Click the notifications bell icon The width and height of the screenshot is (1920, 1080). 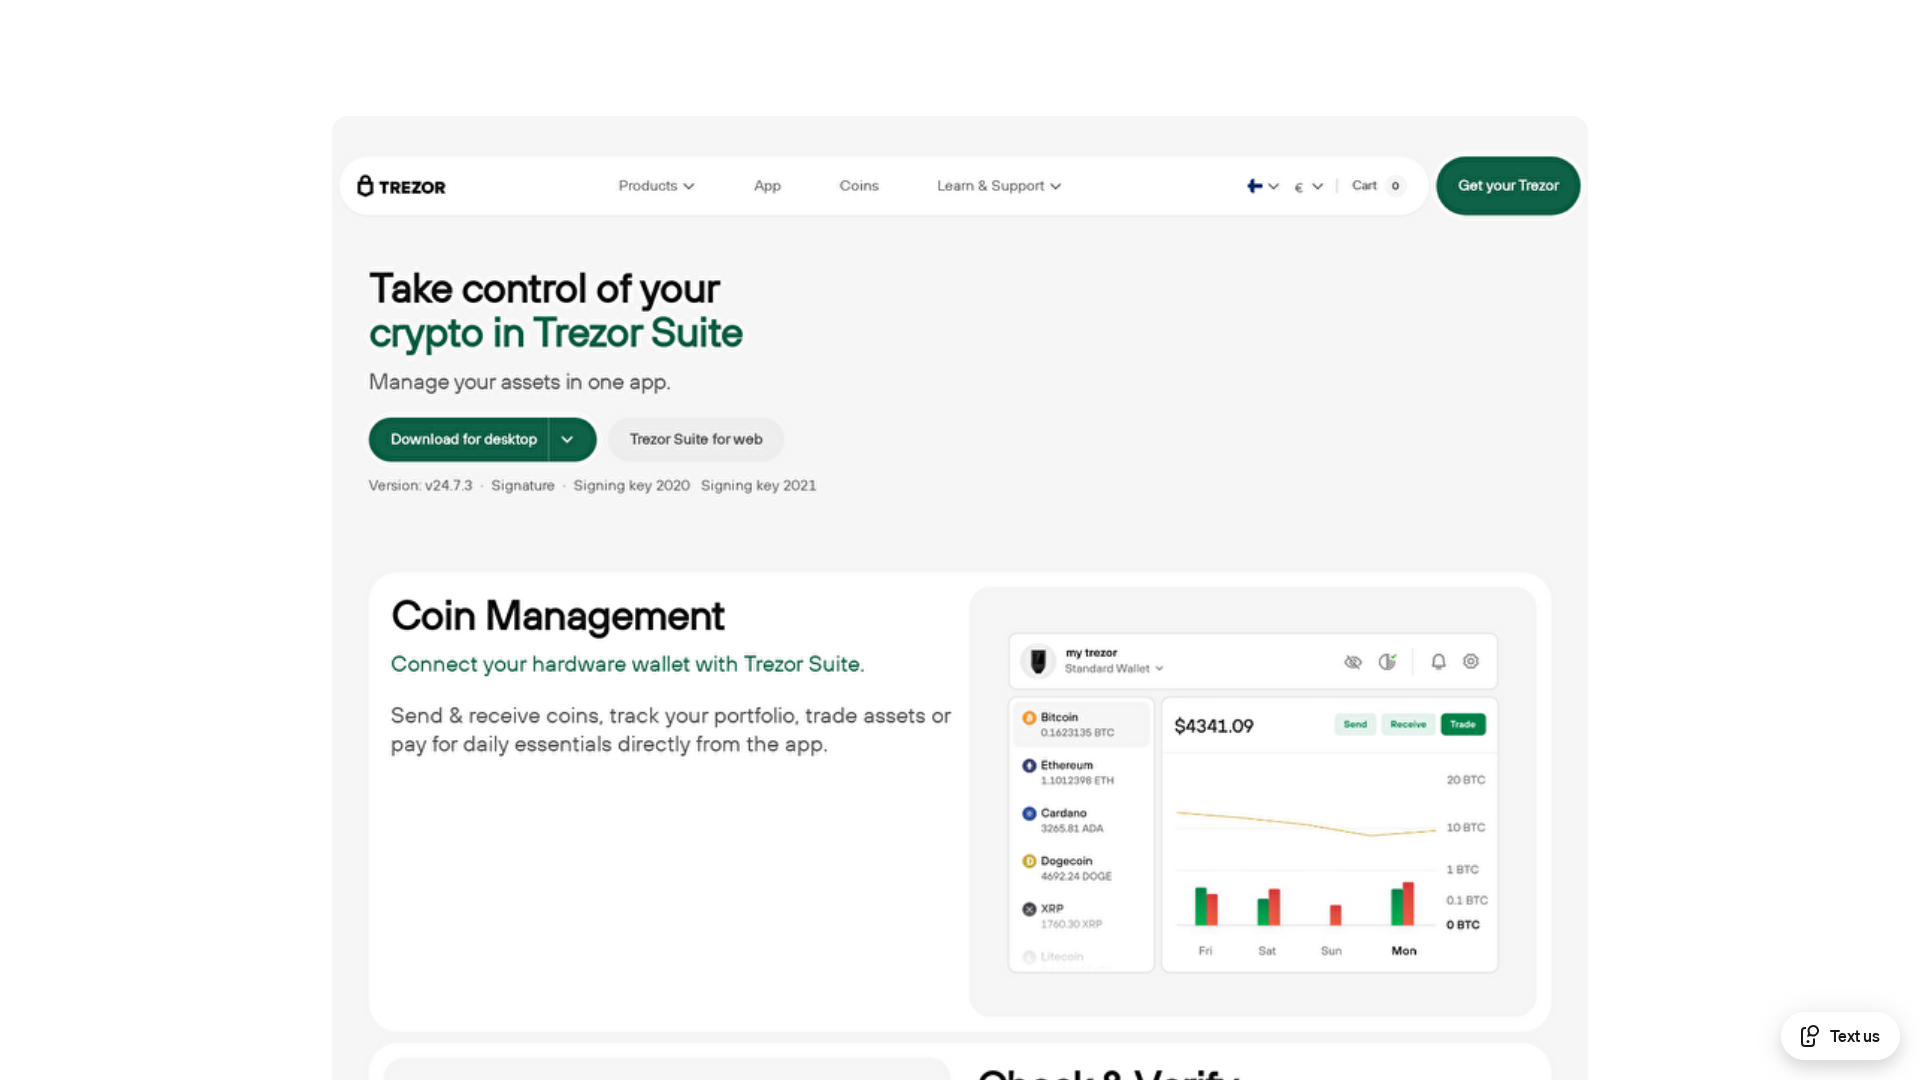click(1438, 661)
